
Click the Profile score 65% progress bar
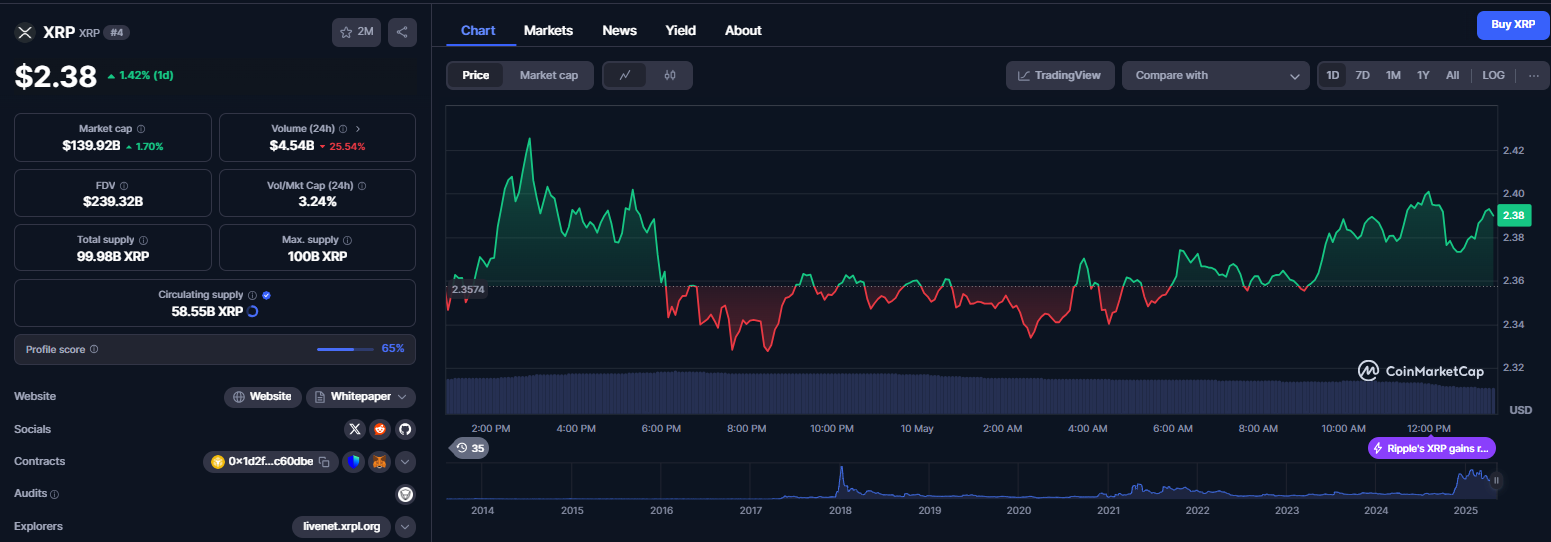343,349
